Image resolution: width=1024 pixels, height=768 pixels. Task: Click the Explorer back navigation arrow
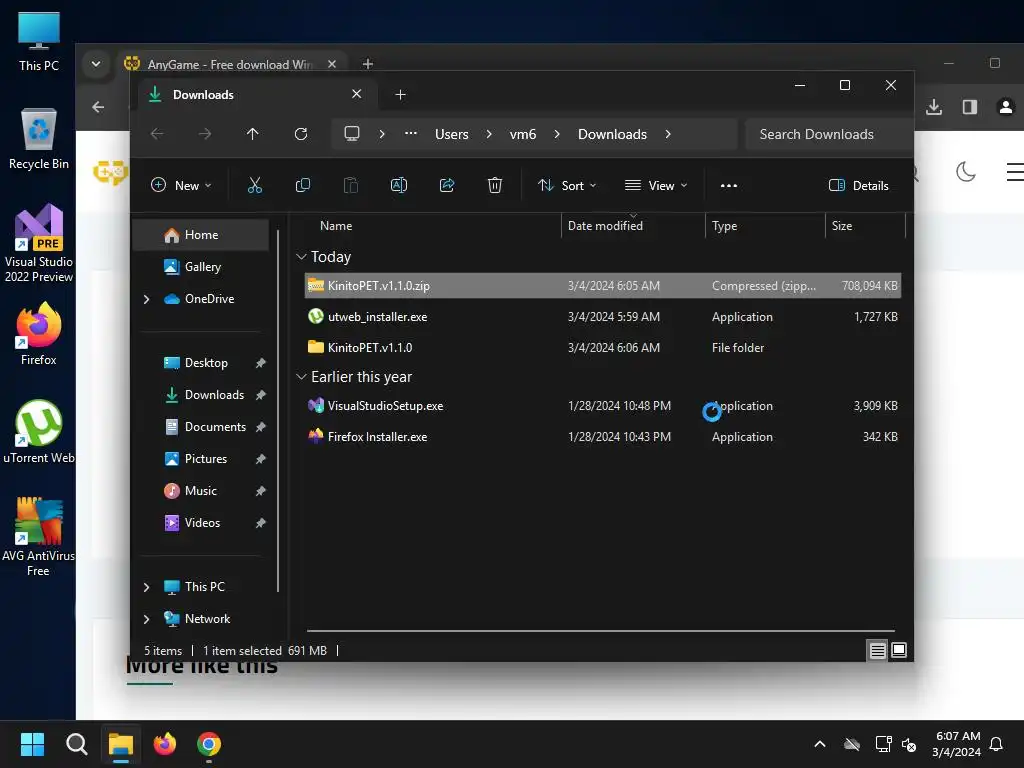[x=157, y=134]
